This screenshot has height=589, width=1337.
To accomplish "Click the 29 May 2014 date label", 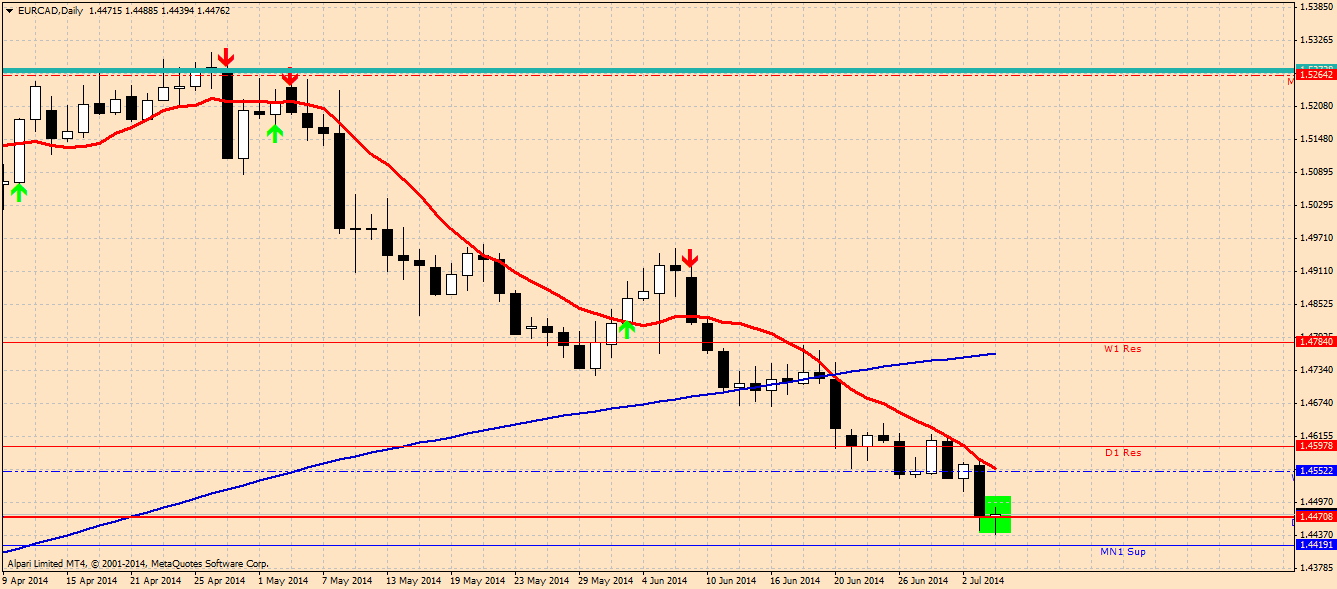I will point(606,580).
